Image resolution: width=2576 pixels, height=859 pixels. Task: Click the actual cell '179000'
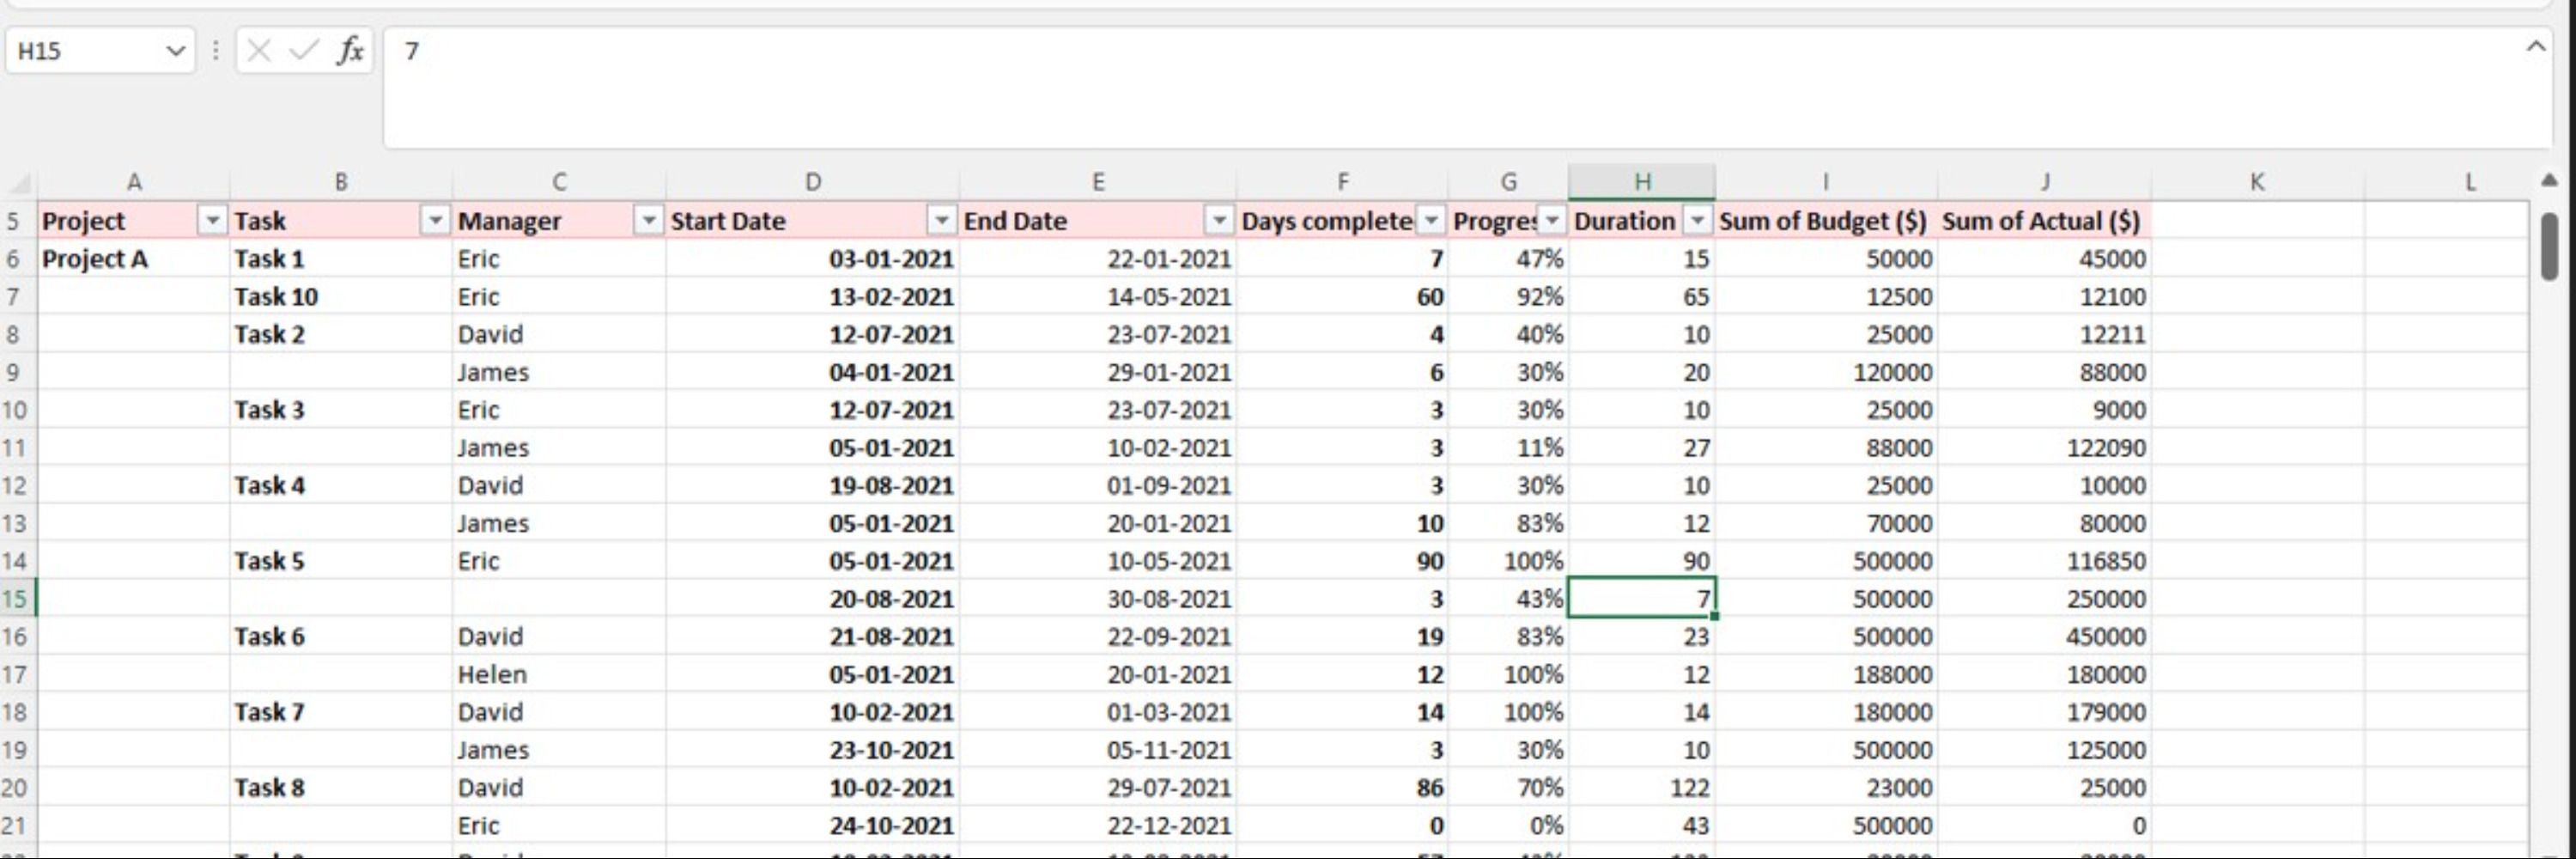pyautogui.click(x=2045, y=712)
